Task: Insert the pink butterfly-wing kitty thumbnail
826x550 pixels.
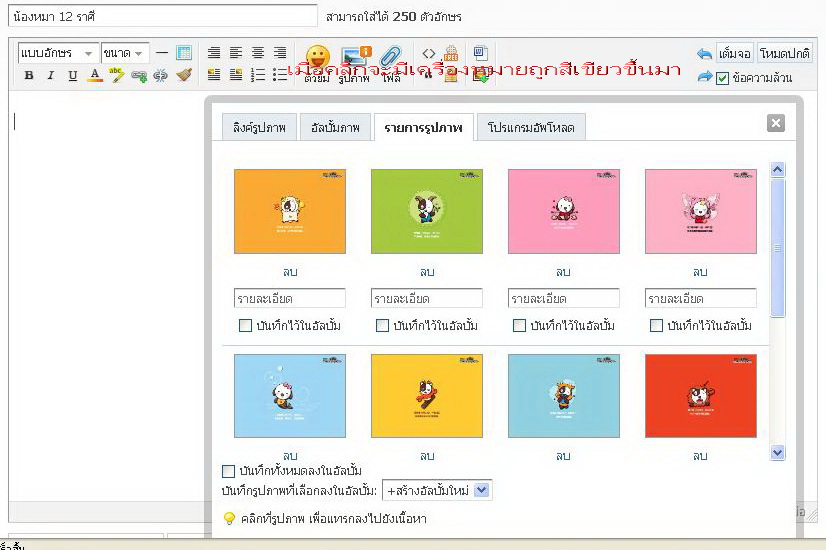Action: (x=701, y=211)
